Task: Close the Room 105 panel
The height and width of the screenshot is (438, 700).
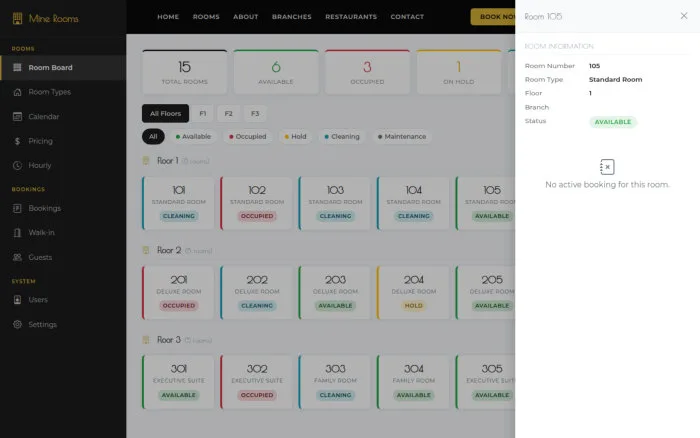Action: (x=683, y=16)
